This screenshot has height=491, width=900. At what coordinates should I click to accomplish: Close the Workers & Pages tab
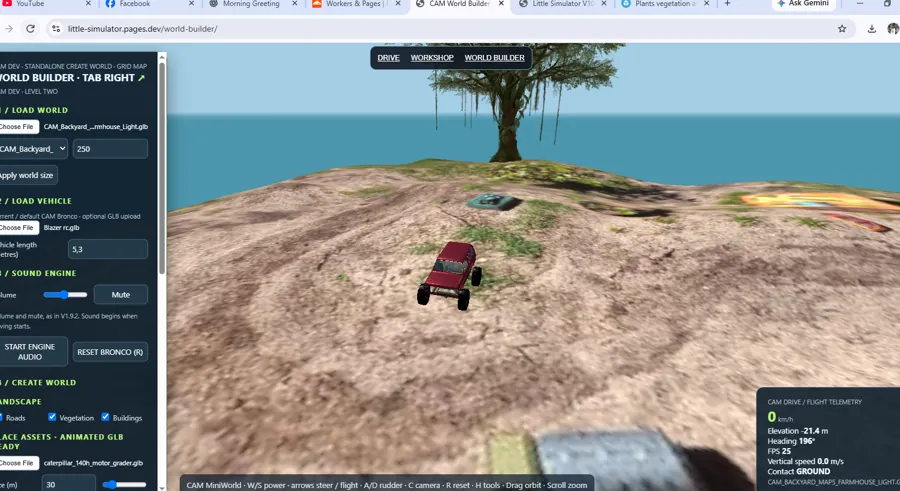point(398,3)
